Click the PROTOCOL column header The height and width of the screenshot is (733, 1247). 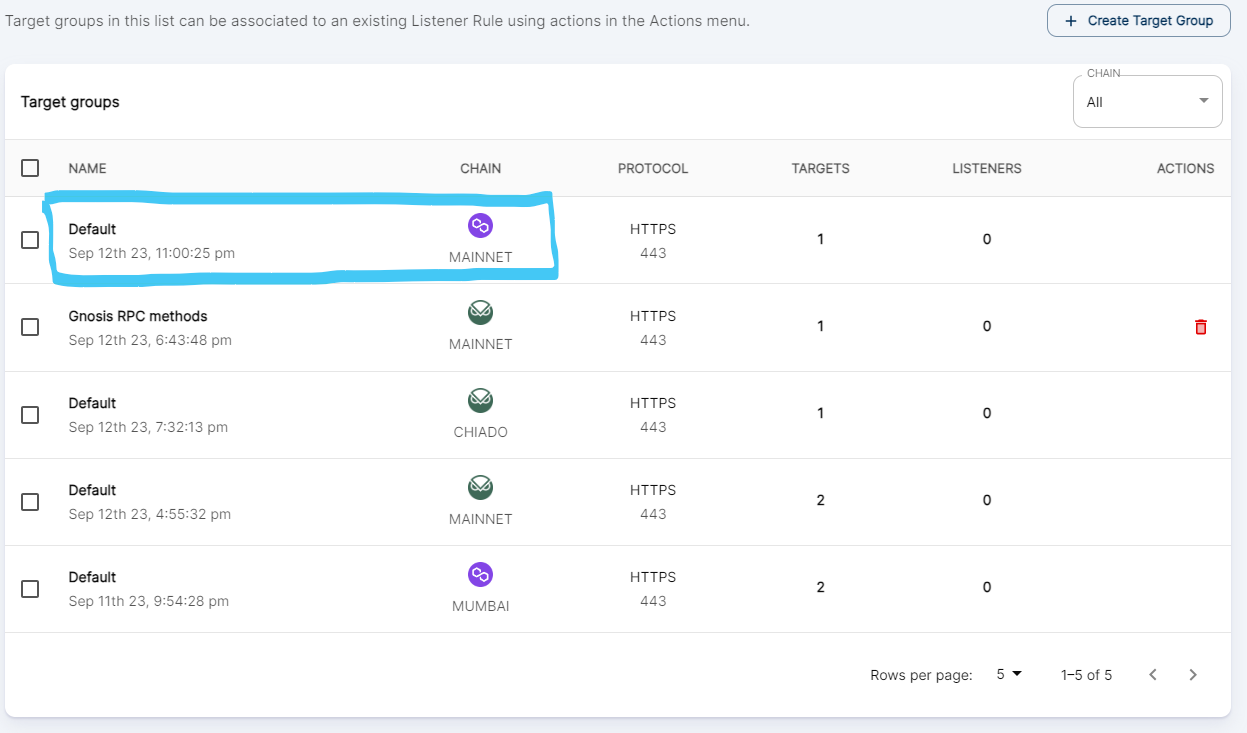point(653,168)
